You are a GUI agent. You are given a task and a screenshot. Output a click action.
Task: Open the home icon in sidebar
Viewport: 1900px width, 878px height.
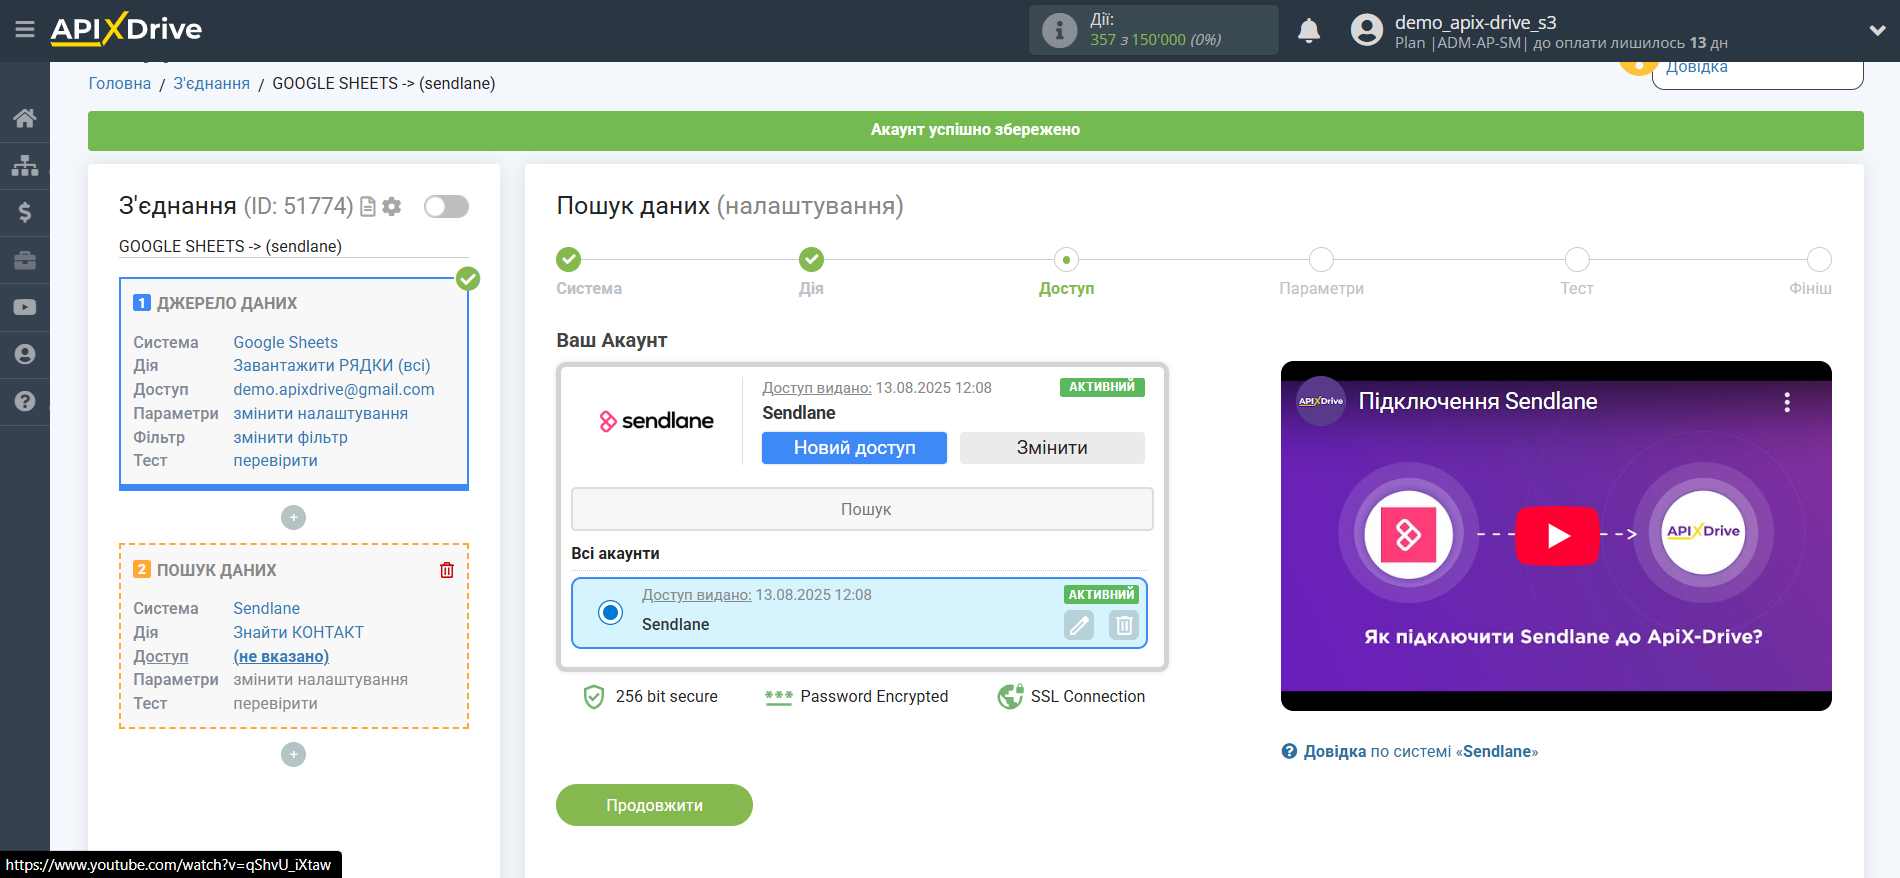[x=25, y=118]
